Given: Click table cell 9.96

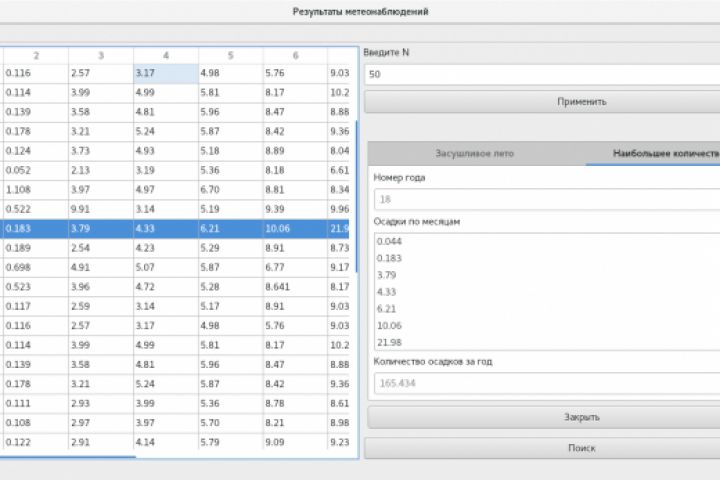Looking at the screenshot, I should (x=339, y=209).
